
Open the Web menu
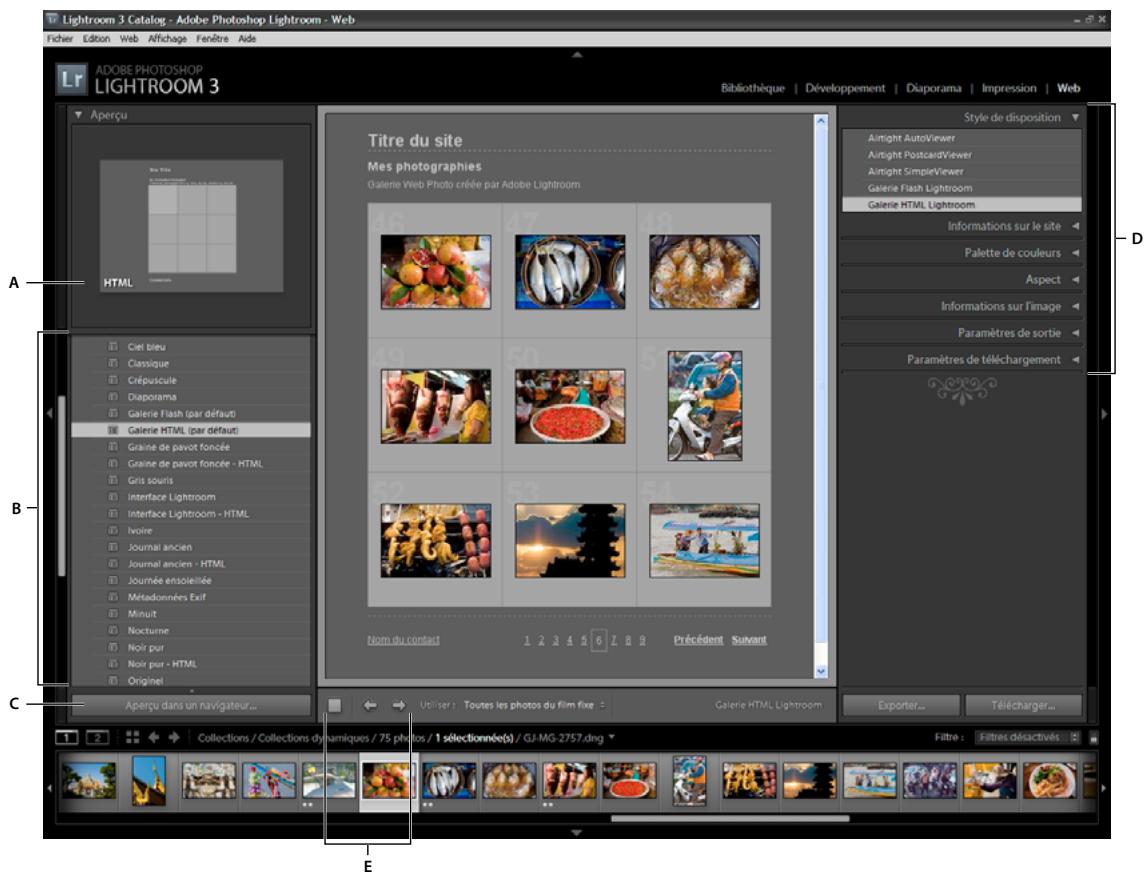coord(129,39)
